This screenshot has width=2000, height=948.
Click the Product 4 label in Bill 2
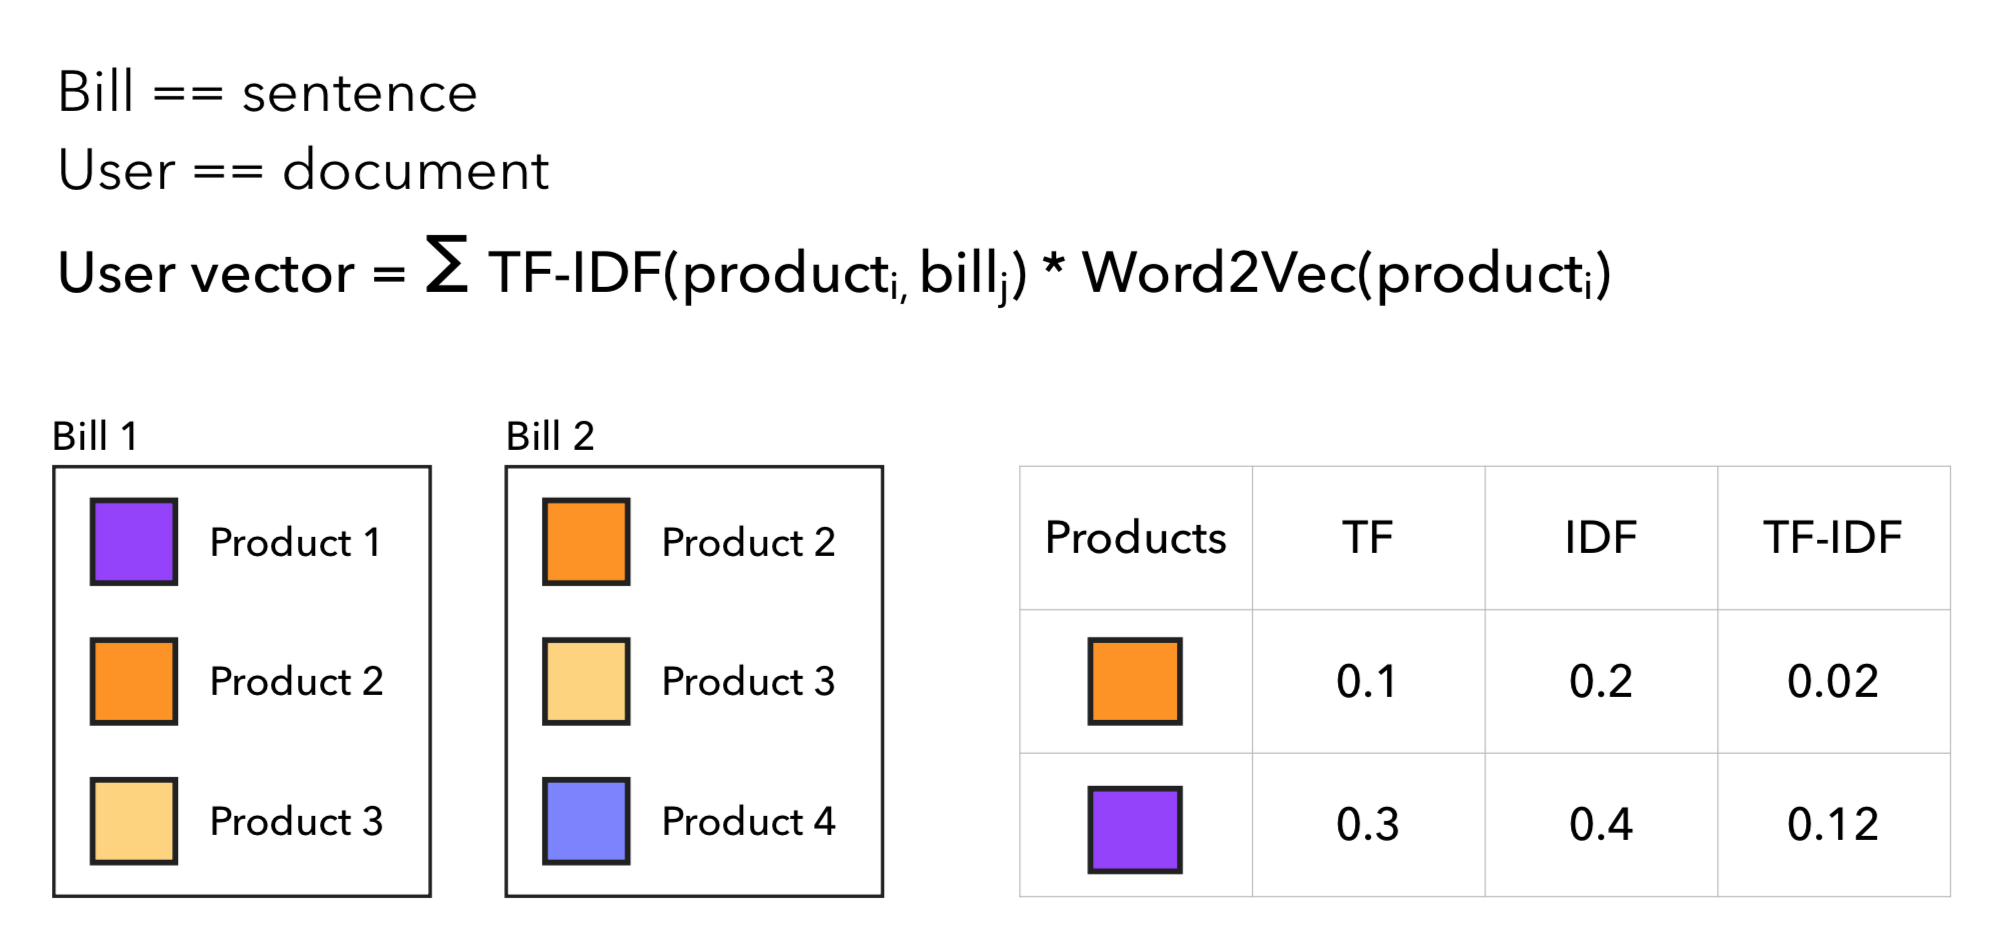tap(748, 822)
